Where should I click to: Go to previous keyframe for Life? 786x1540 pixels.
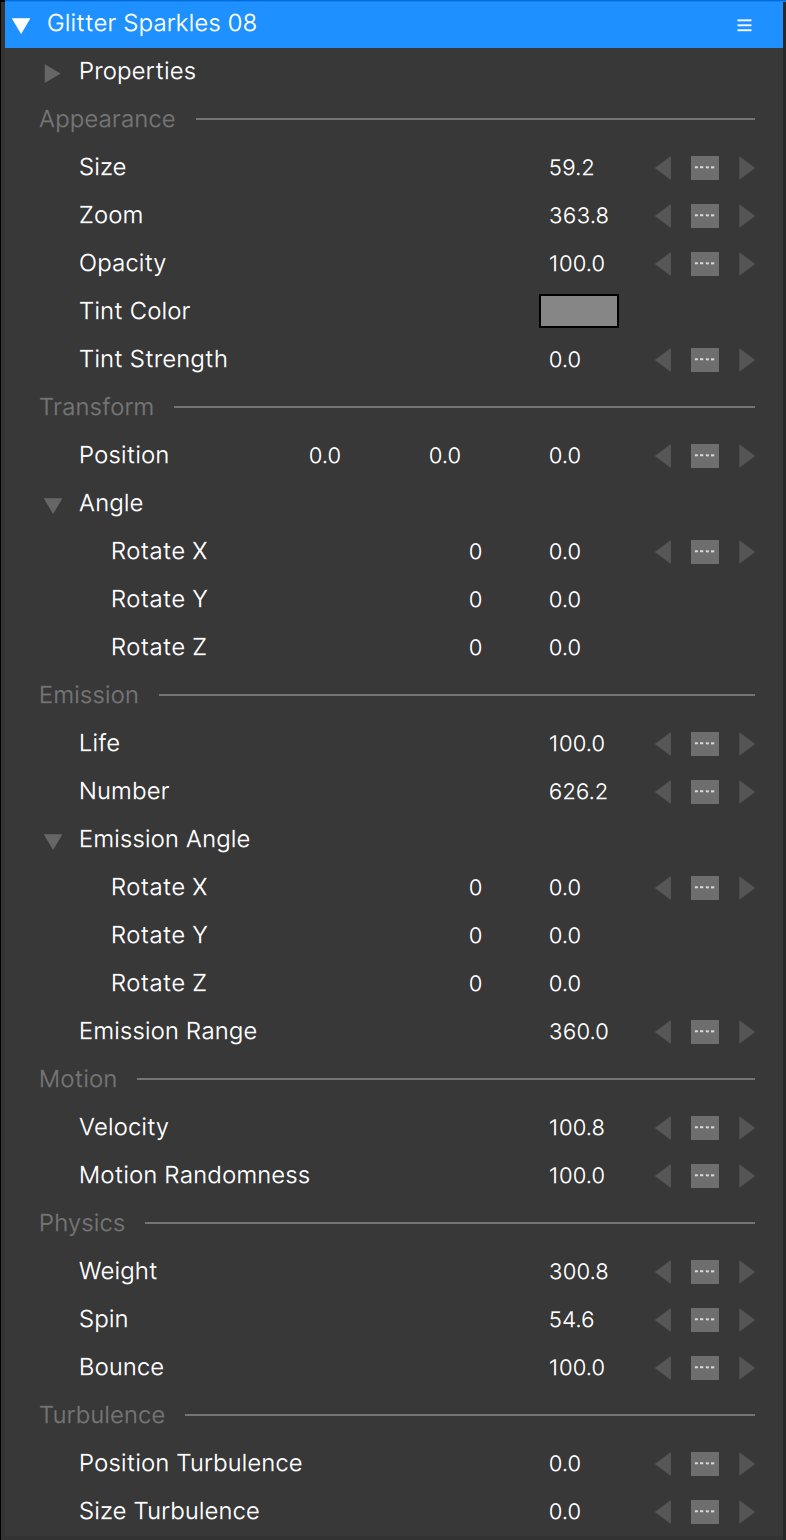[663, 744]
